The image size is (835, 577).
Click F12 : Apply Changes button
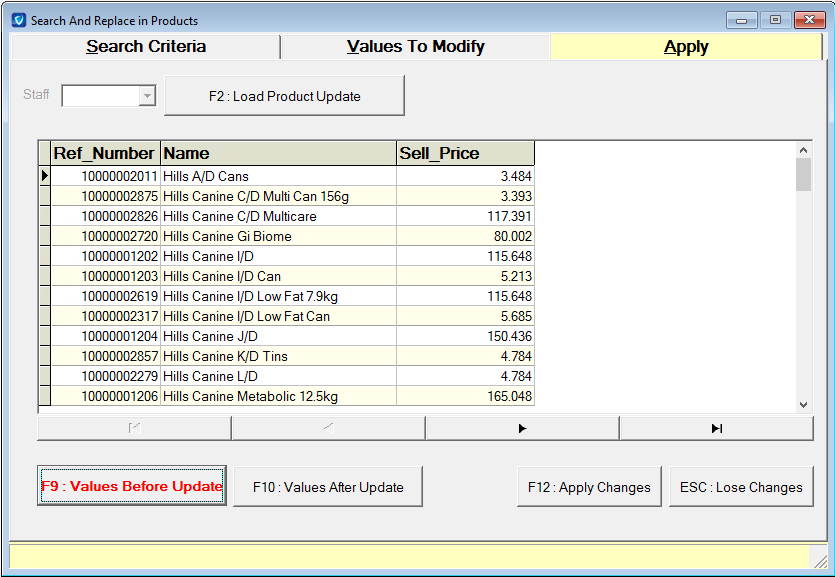(x=589, y=487)
